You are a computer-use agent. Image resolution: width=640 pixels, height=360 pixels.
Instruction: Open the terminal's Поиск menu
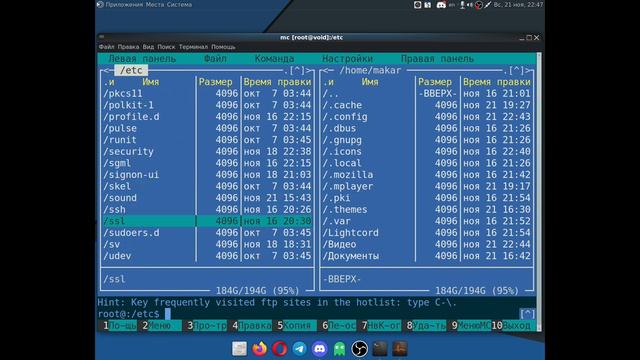[166, 47]
